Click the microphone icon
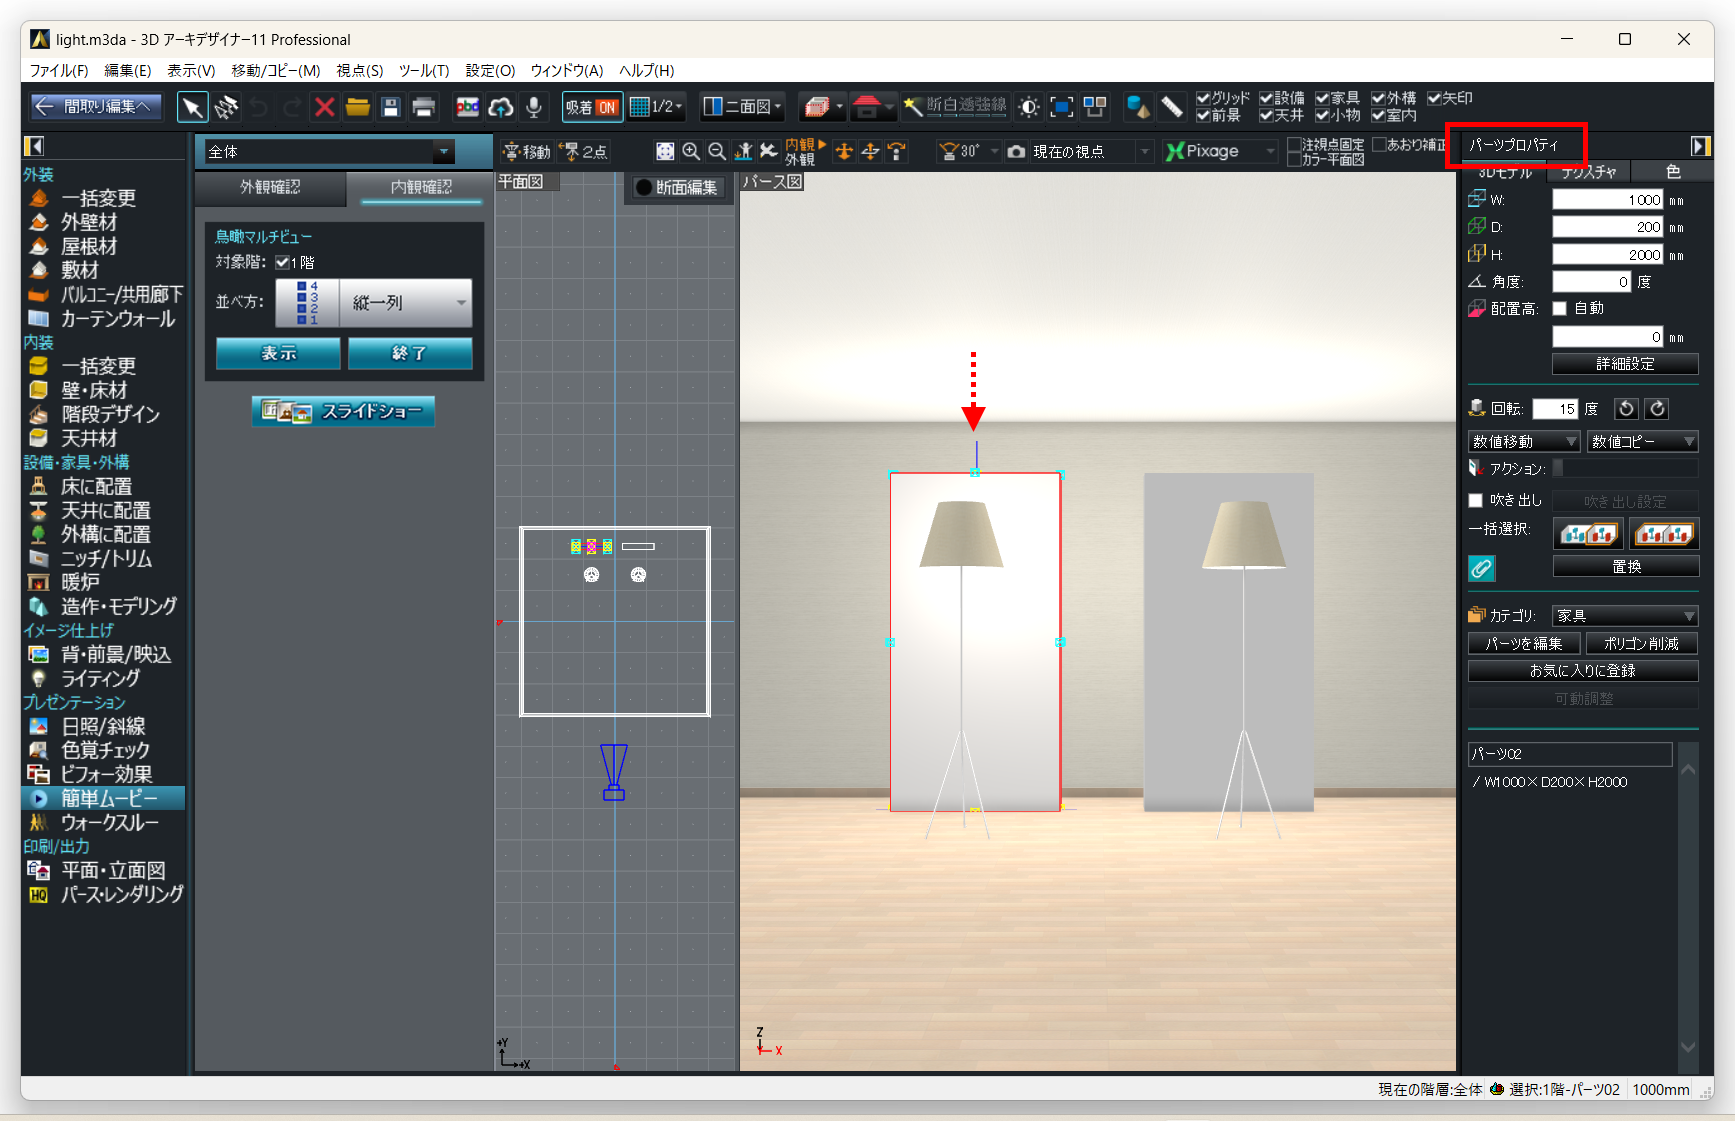The image size is (1735, 1121). (x=534, y=107)
